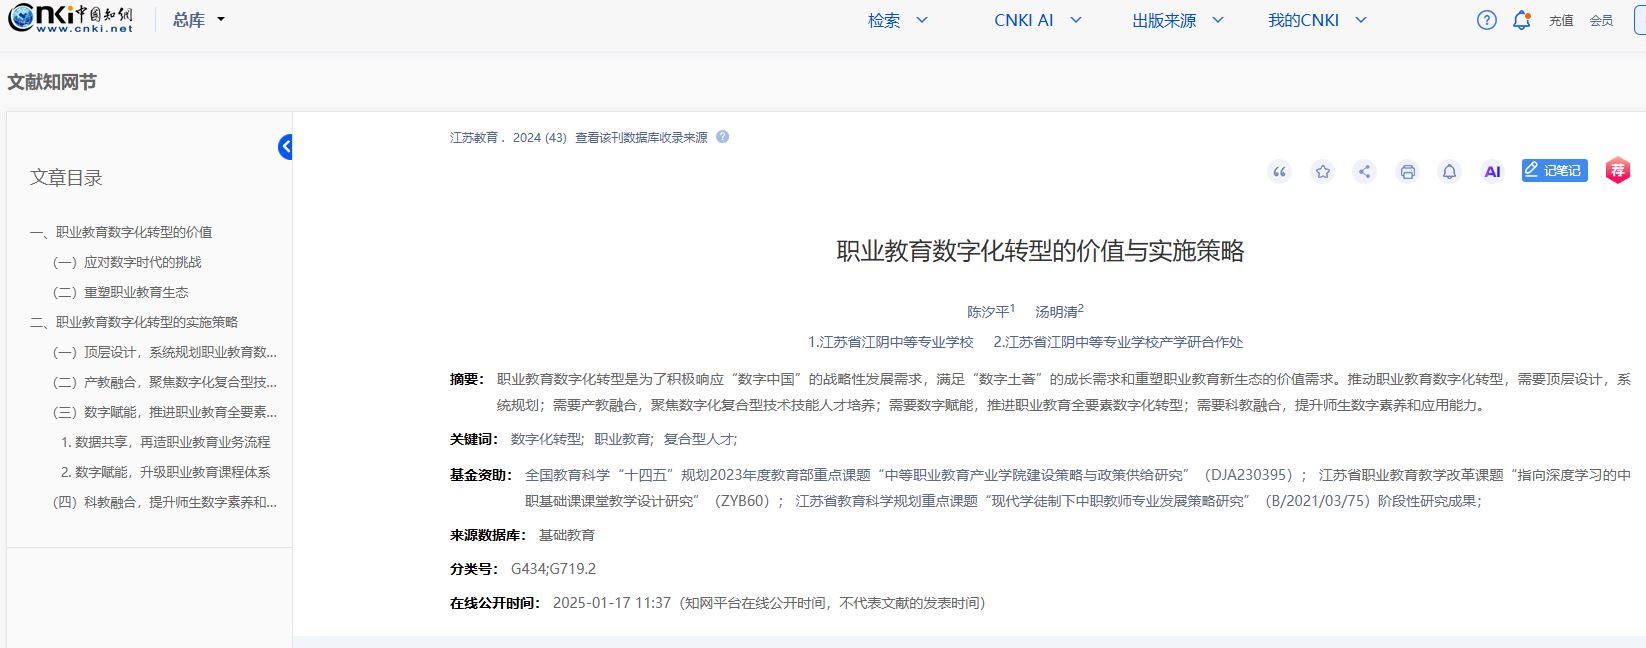Click the 江苏教育 journal link
1646x648 pixels.
coord(474,138)
